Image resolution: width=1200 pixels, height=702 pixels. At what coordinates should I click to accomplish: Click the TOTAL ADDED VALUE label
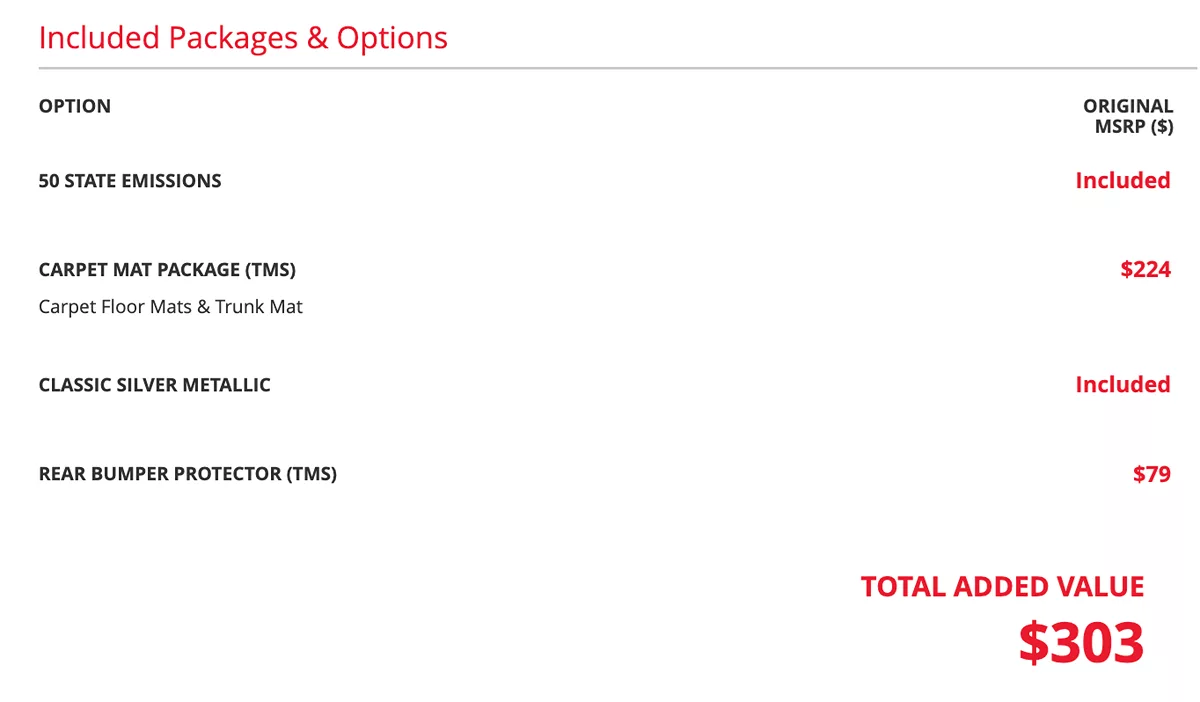click(1002, 587)
